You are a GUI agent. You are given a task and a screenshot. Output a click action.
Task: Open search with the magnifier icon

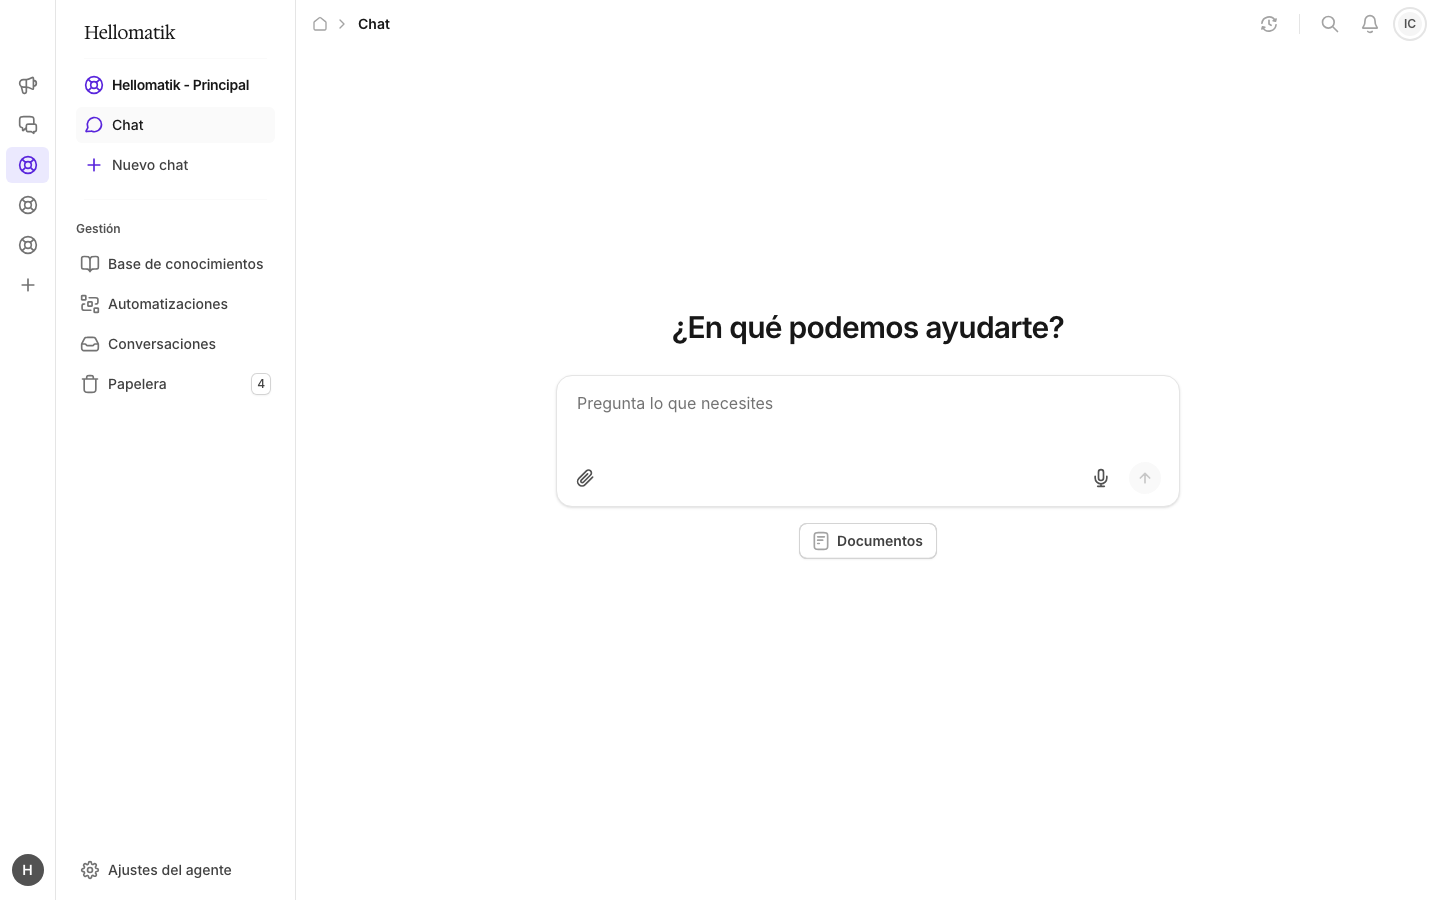pyautogui.click(x=1330, y=24)
